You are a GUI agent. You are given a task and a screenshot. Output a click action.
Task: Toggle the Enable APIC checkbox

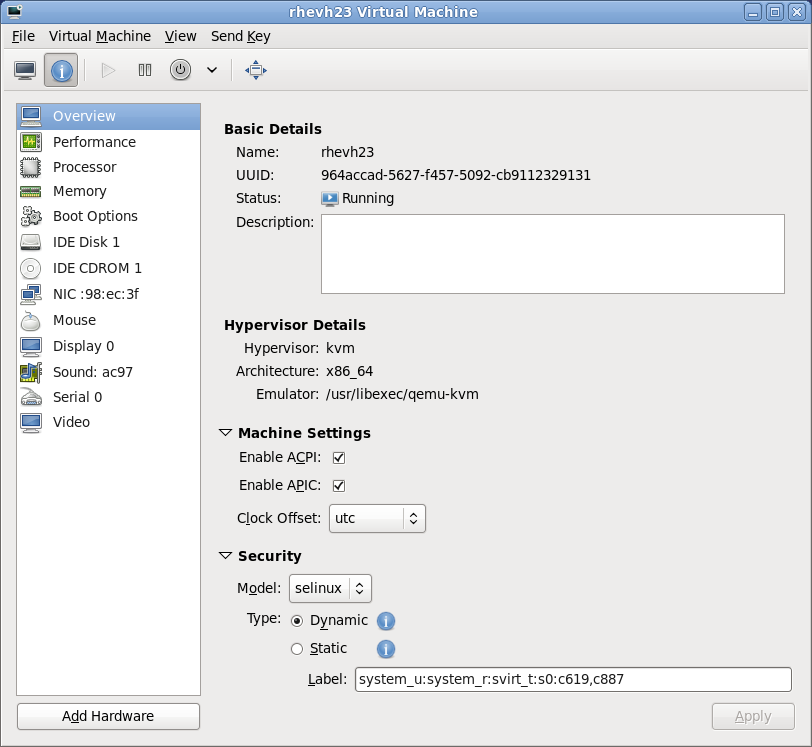pos(338,485)
